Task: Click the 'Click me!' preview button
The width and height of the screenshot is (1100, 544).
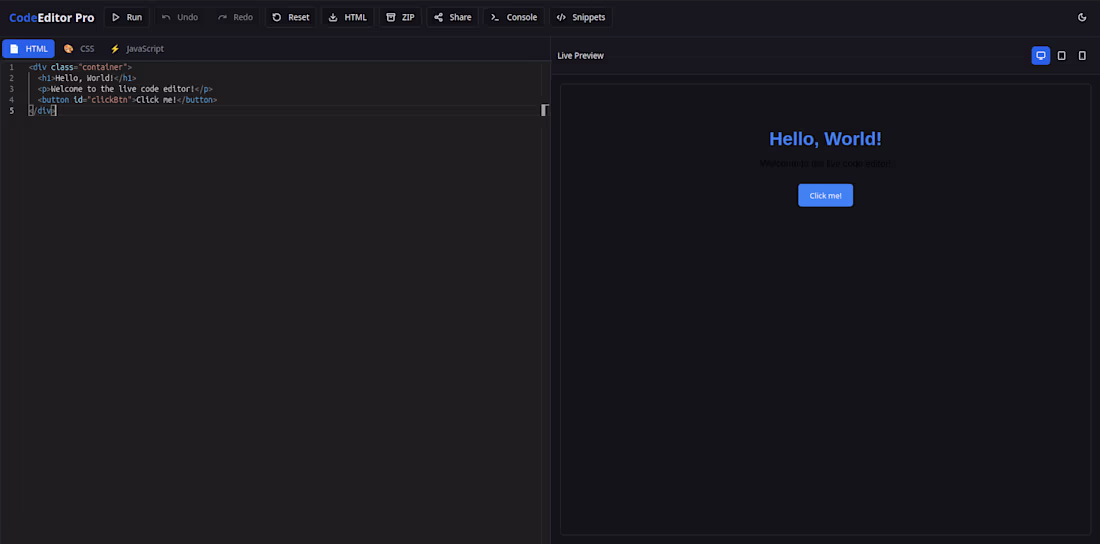Action: [x=826, y=195]
